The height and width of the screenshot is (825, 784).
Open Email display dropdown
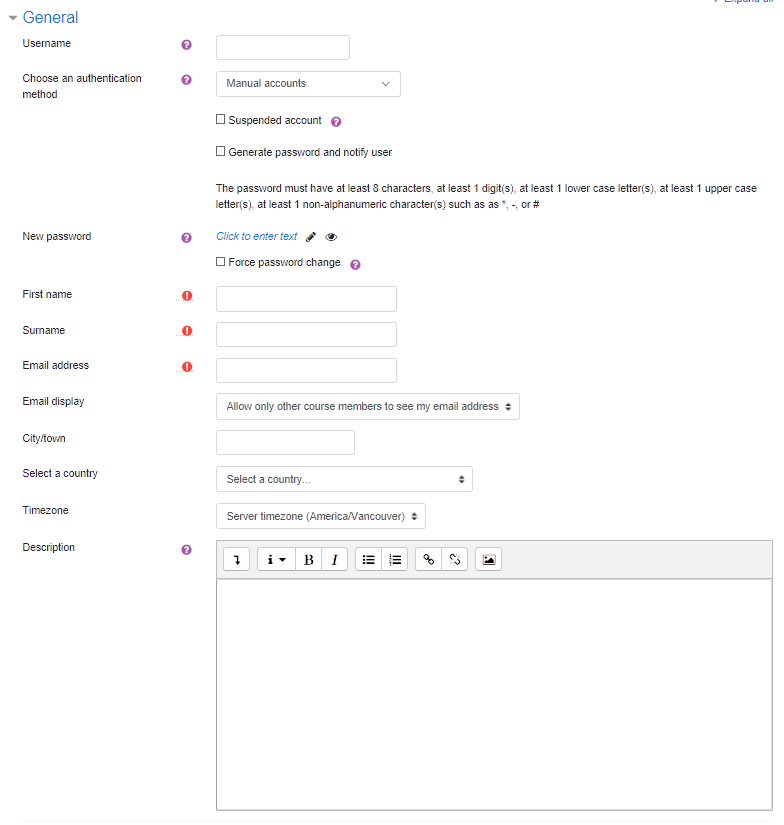368,407
